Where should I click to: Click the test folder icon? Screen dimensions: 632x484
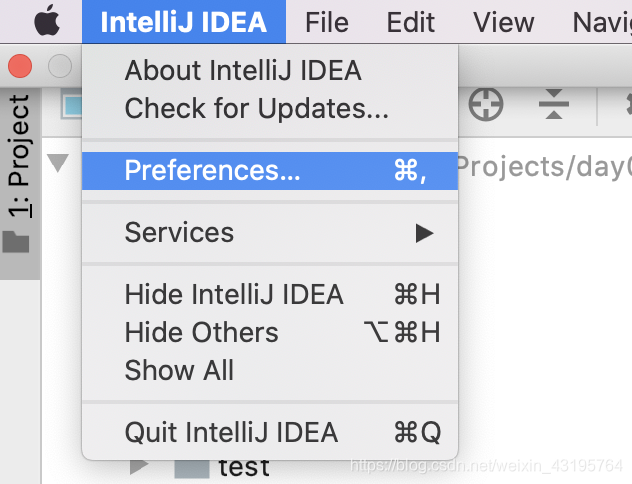point(191,468)
